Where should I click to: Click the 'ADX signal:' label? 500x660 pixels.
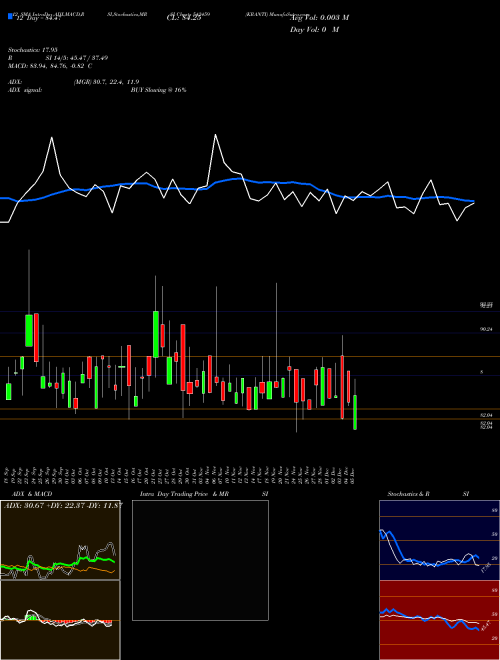25,90
